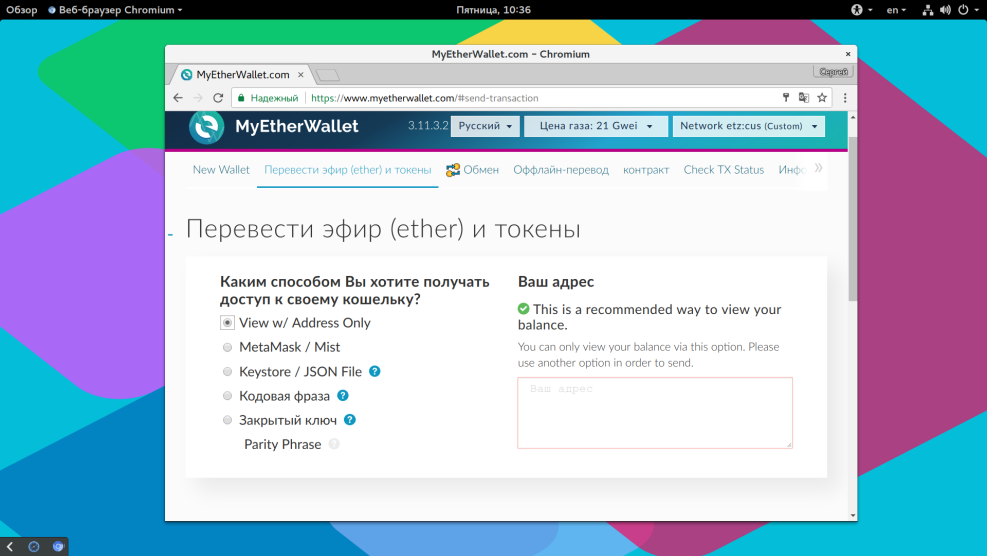Show help for Parity Phrase
Viewport: 987px width, 556px height.
tap(334, 444)
